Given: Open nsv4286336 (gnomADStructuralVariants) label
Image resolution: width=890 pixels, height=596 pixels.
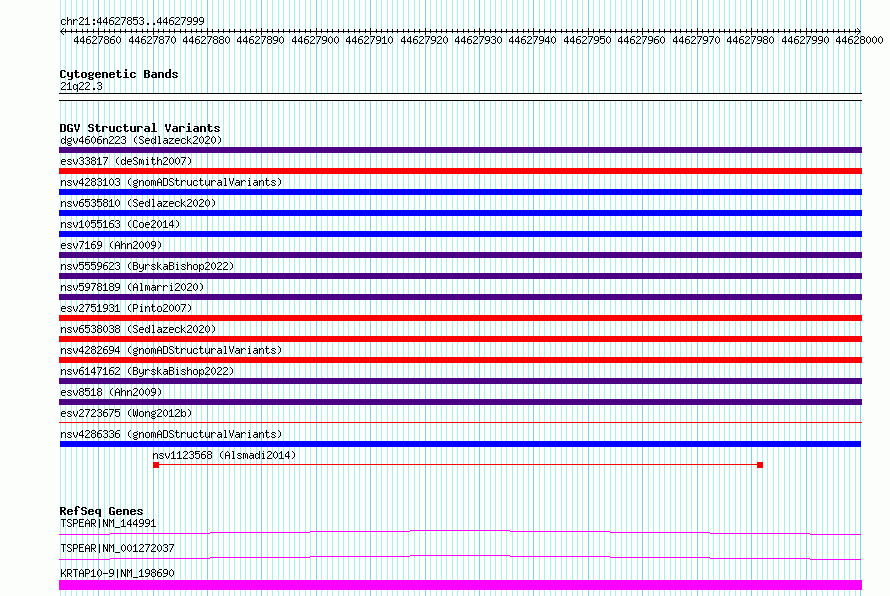Looking at the screenshot, I should coord(171,434).
